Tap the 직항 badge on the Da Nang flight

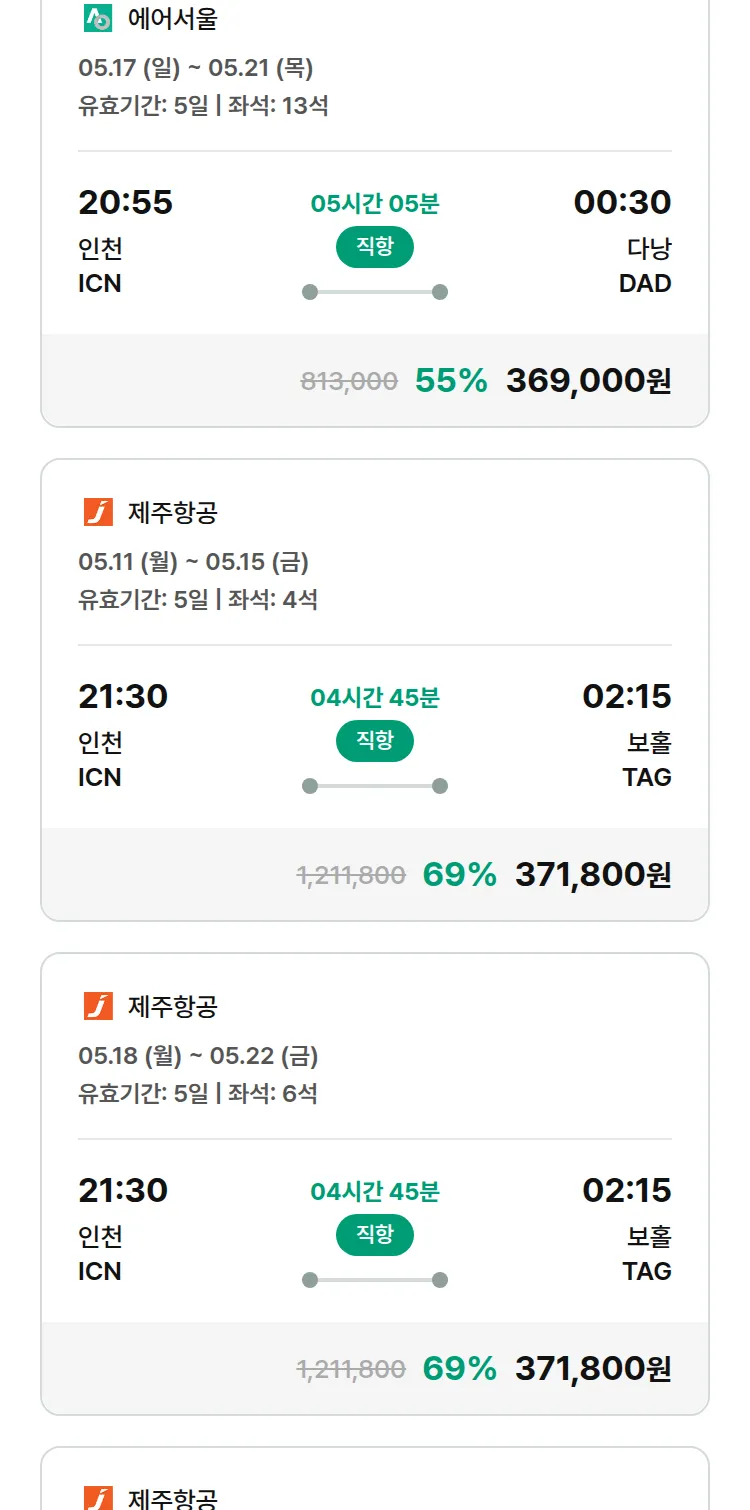(x=374, y=247)
